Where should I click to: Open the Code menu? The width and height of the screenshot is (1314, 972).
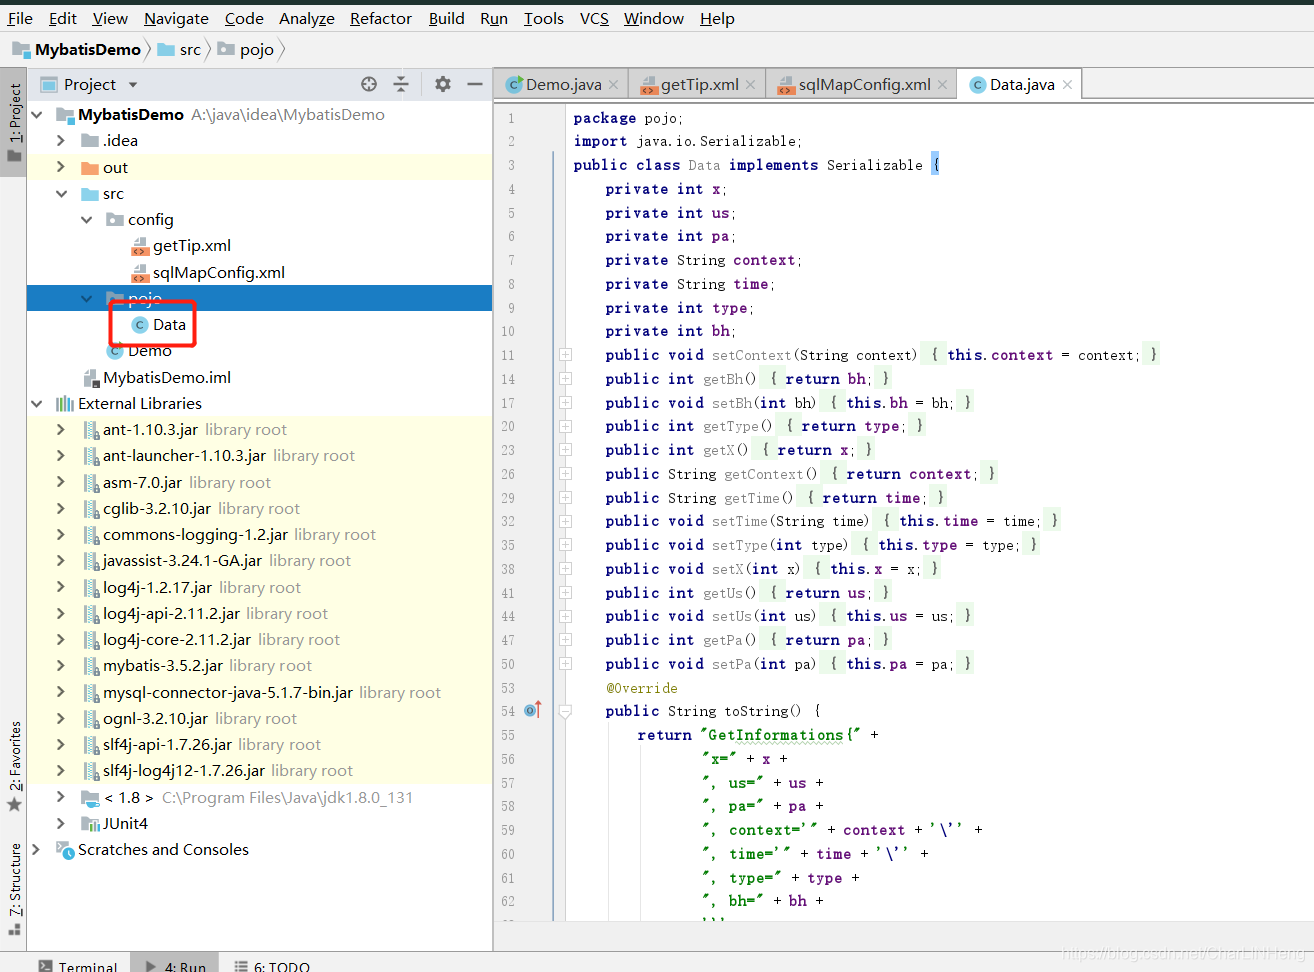coord(244,18)
